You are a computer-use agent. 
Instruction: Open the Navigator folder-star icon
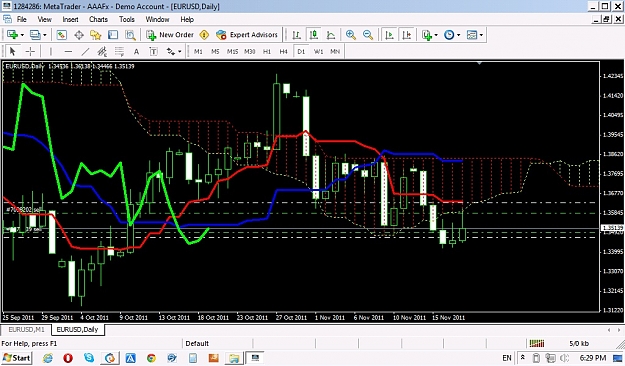(x=96, y=35)
